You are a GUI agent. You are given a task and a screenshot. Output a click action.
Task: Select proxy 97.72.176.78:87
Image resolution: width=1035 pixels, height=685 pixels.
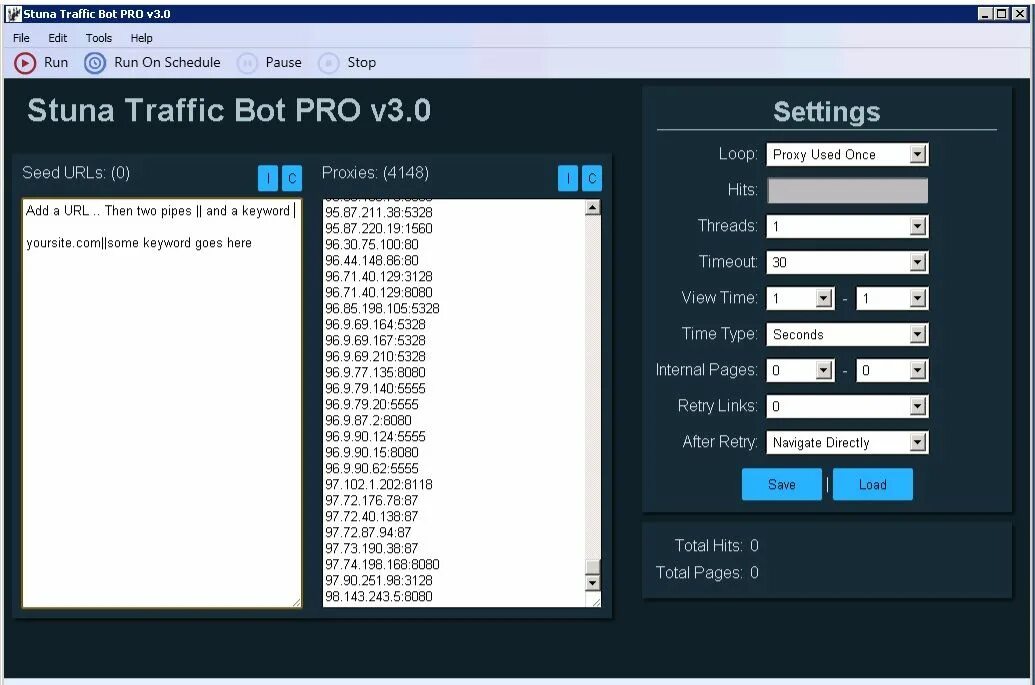tap(372, 500)
